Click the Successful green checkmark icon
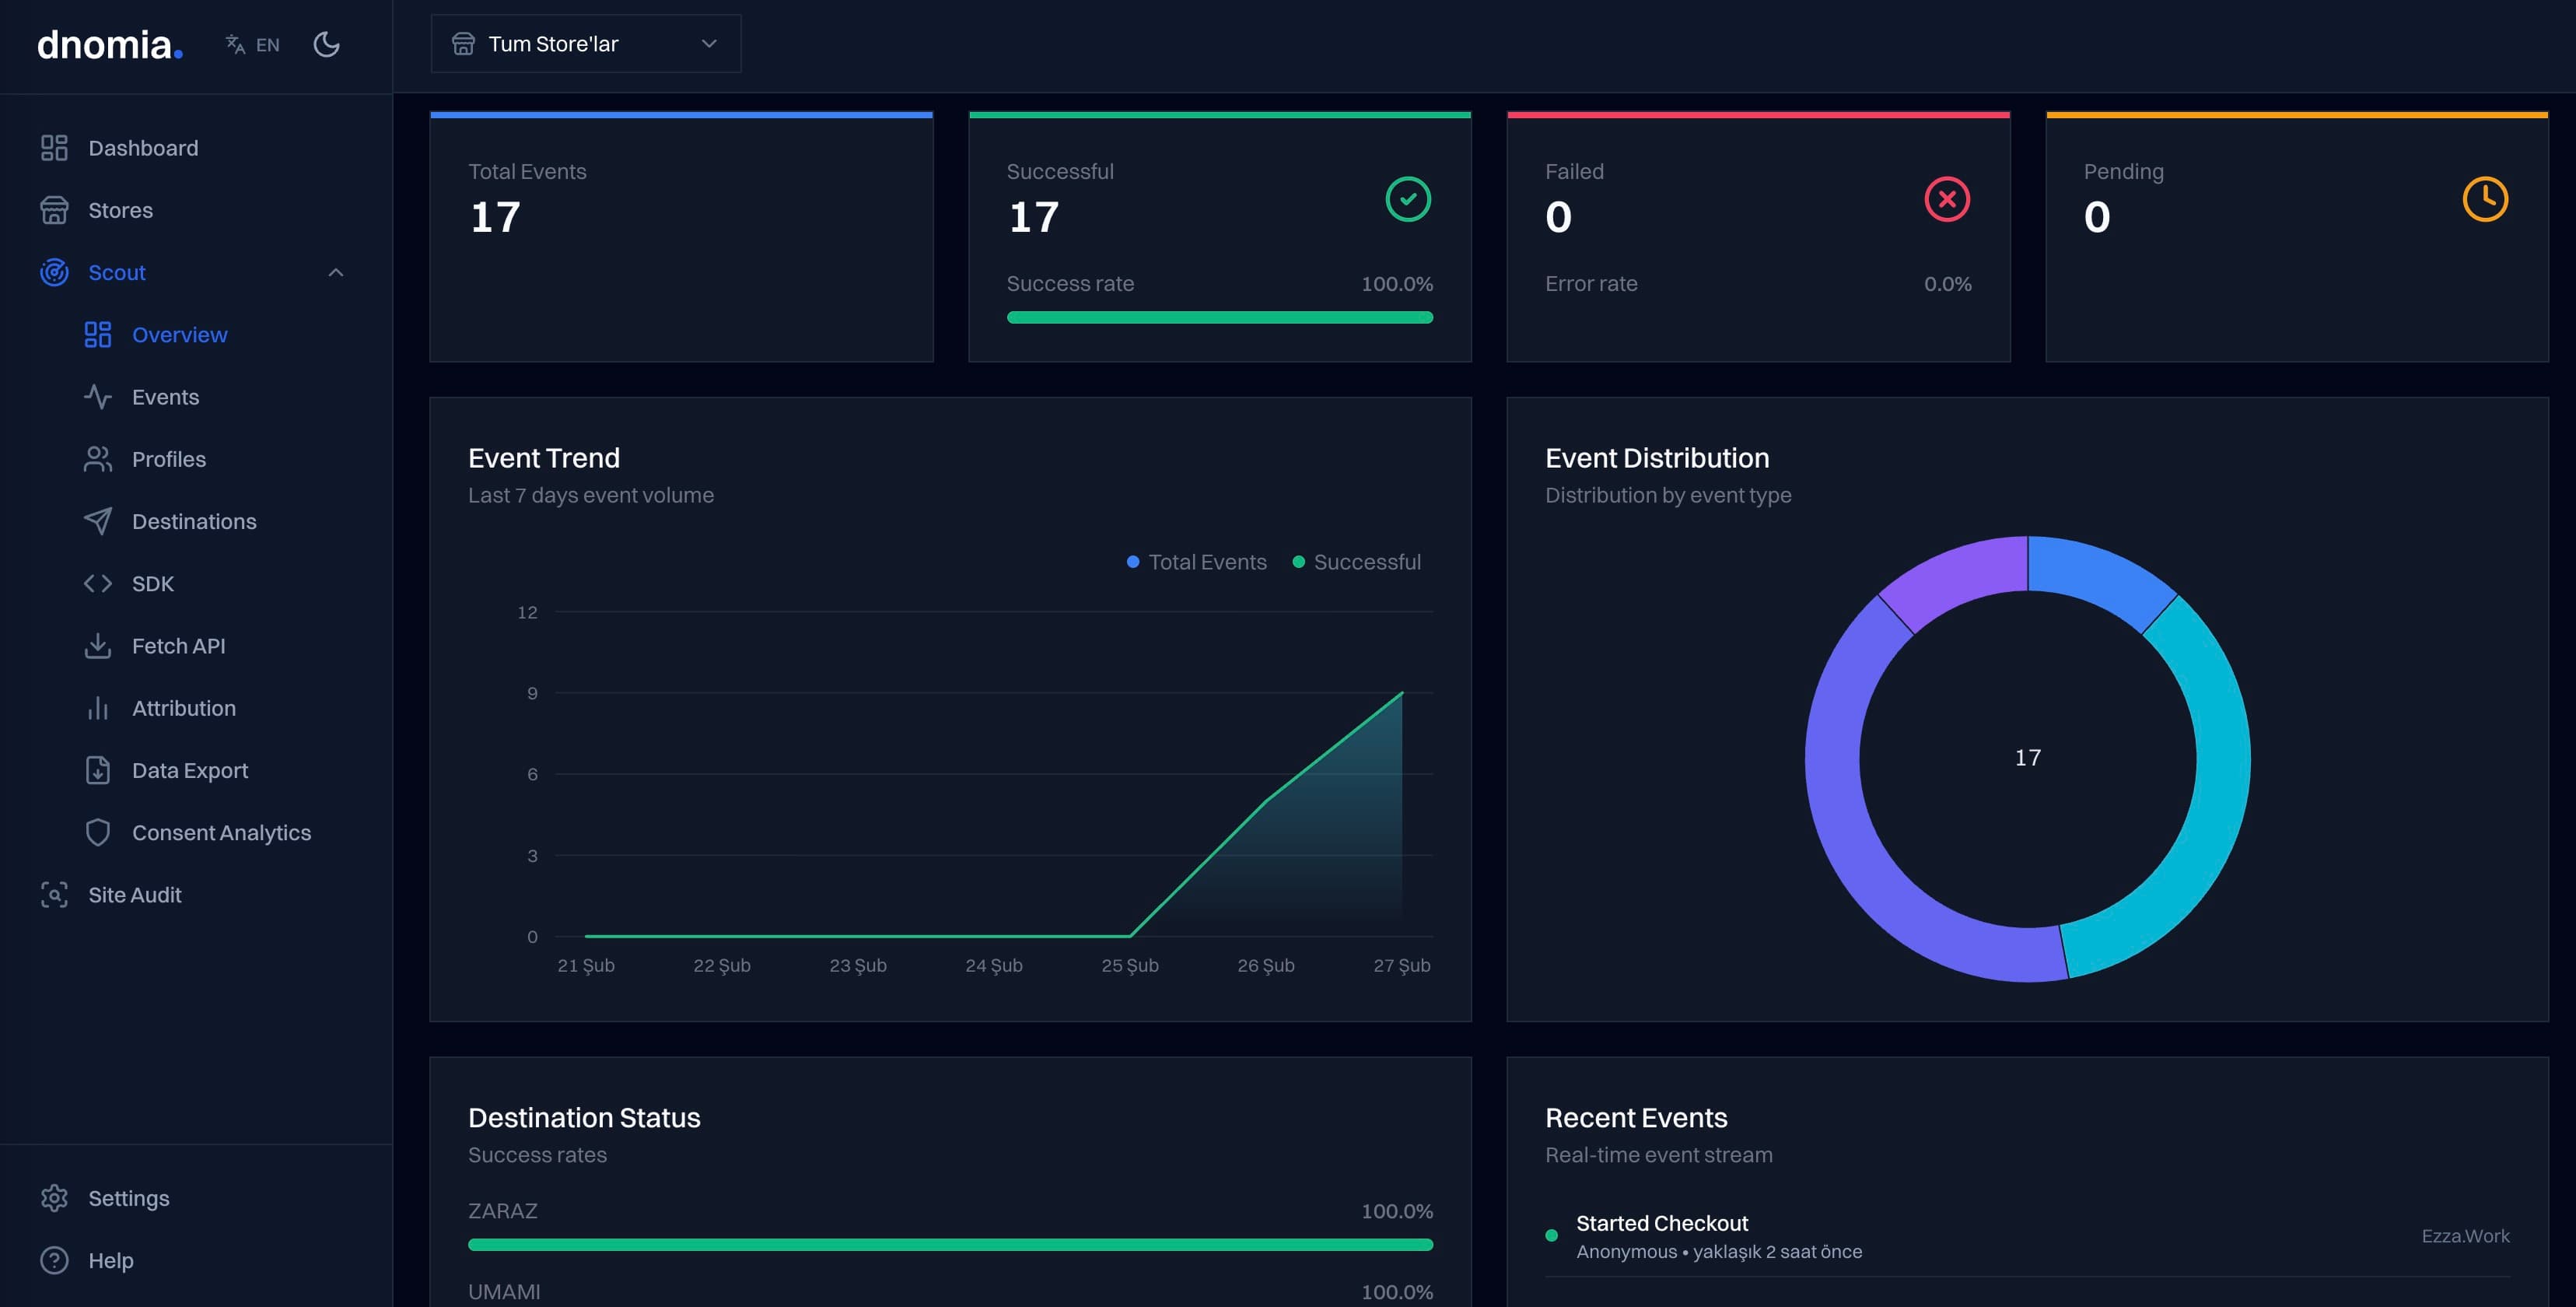This screenshot has height=1307, width=2576. pyautogui.click(x=1408, y=199)
